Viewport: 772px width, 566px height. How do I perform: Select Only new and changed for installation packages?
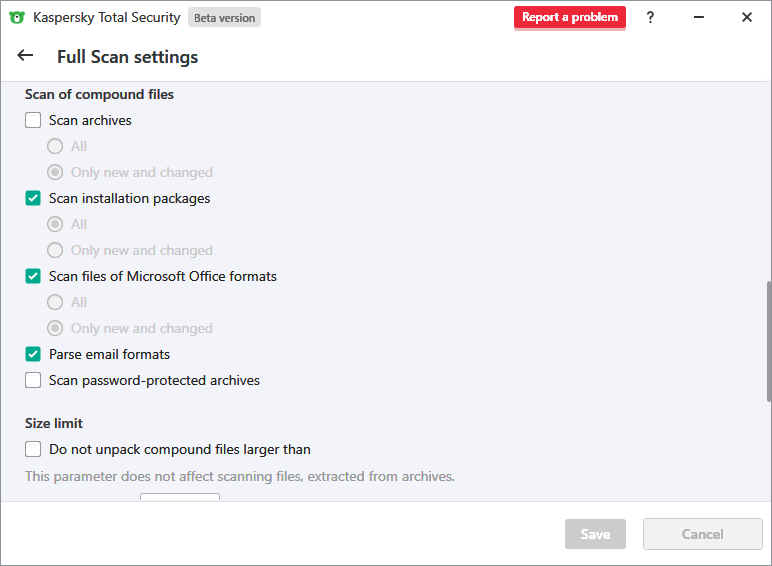55,250
